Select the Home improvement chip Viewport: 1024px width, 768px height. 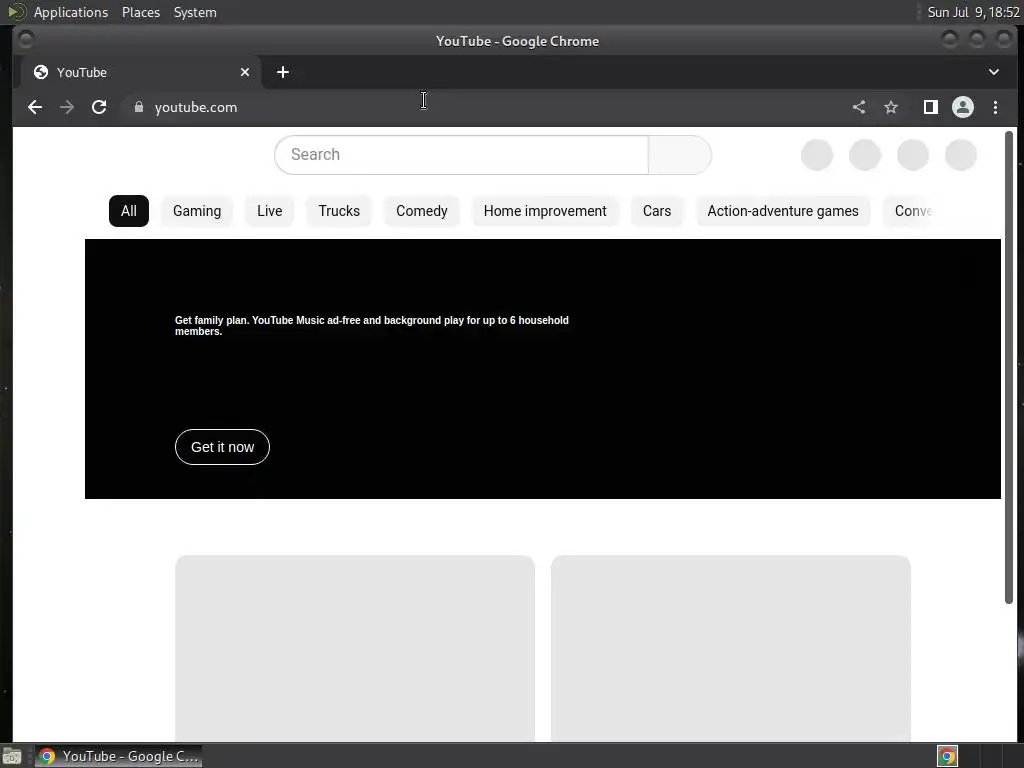pyautogui.click(x=545, y=211)
